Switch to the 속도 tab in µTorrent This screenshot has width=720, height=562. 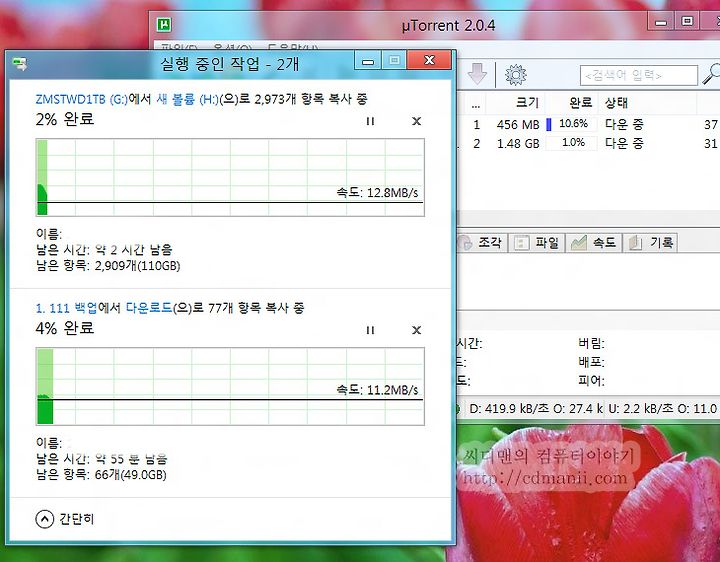tap(594, 242)
